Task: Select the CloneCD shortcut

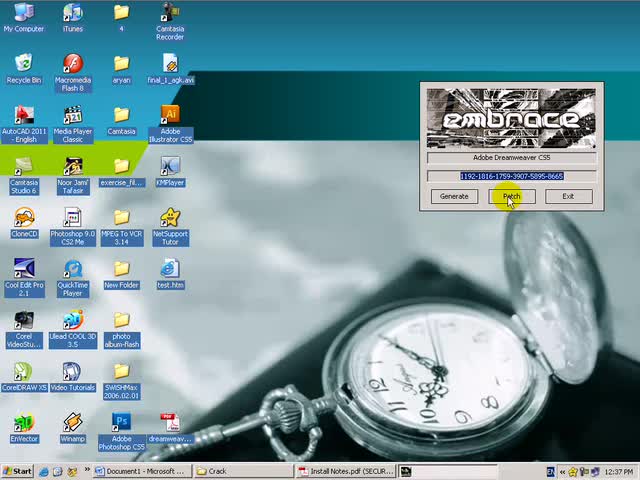Action: click(x=24, y=222)
